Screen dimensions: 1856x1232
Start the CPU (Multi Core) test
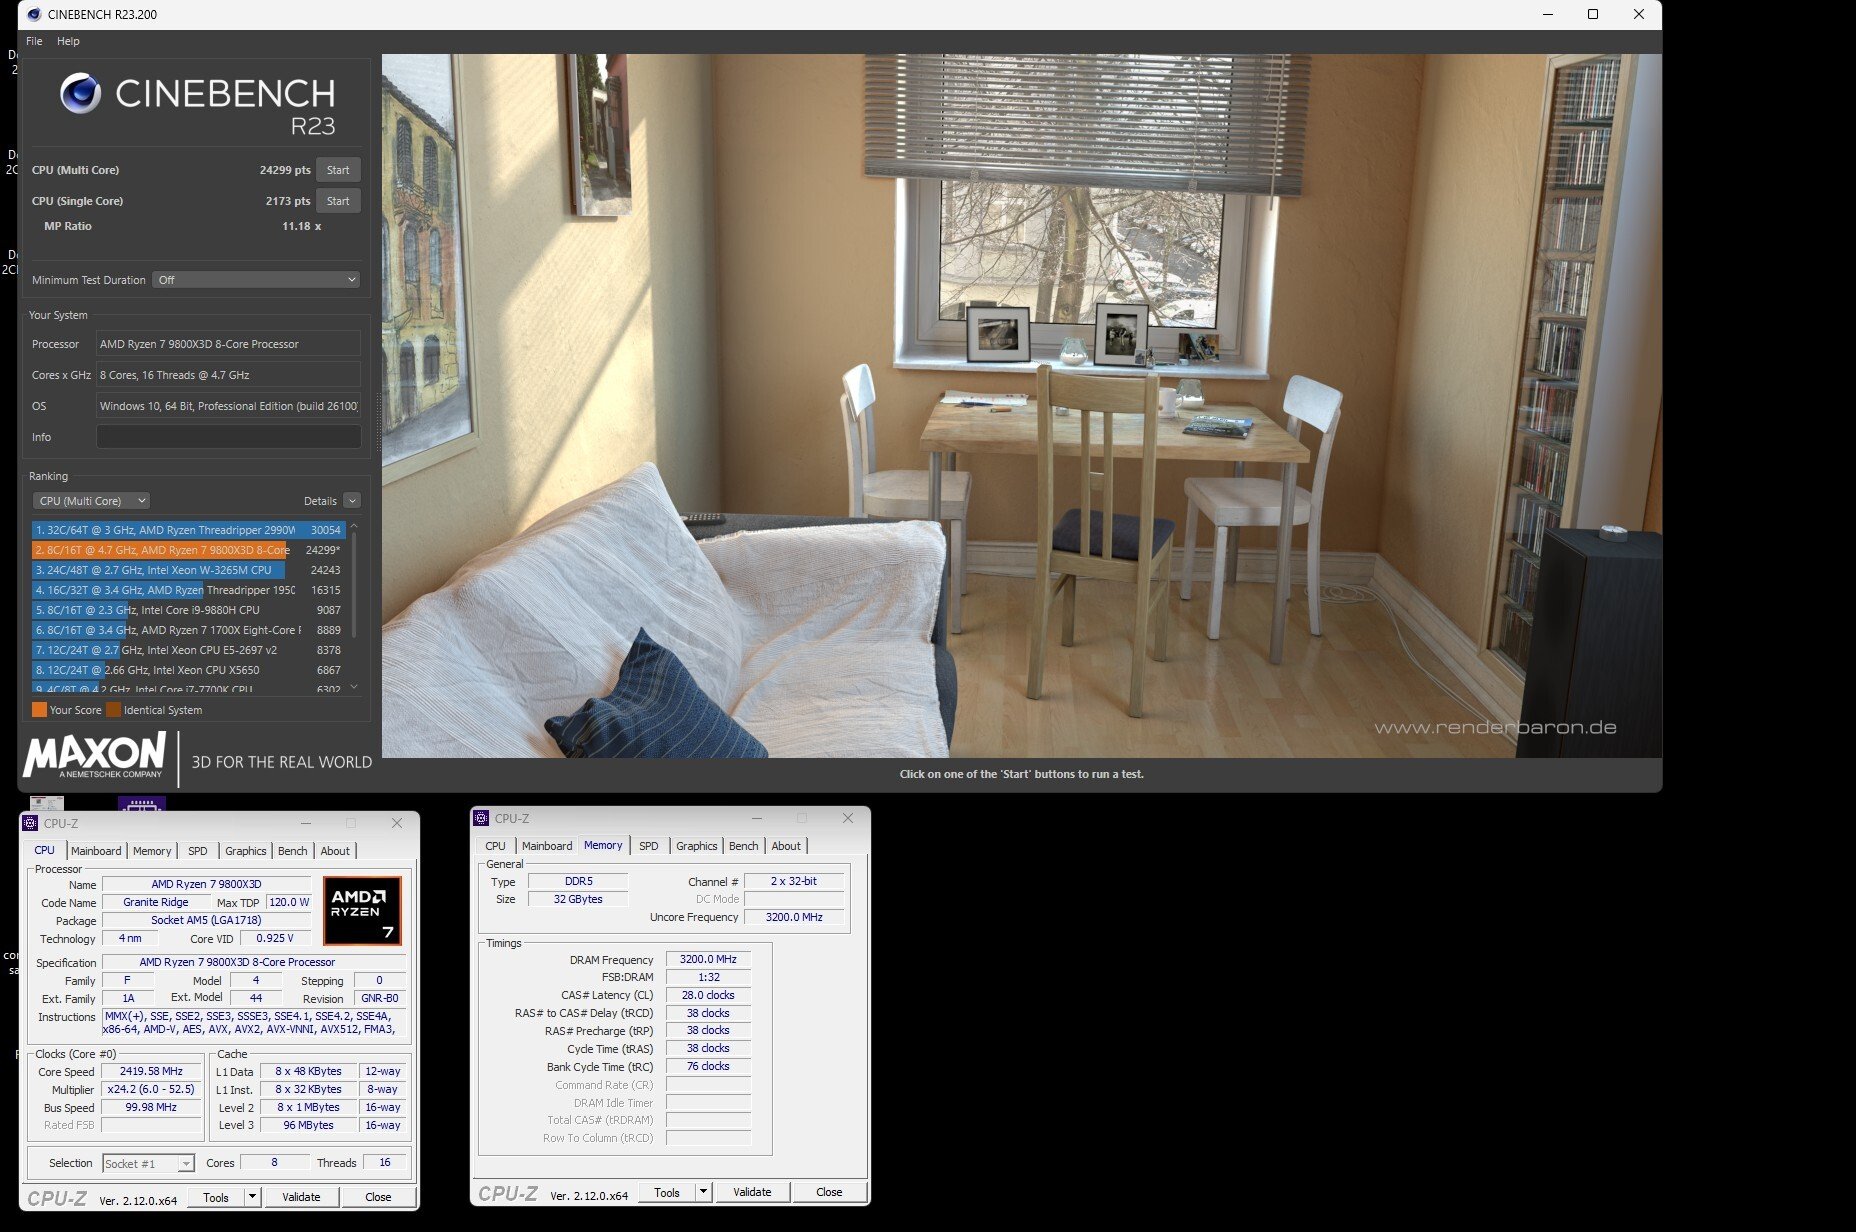pos(338,170)
